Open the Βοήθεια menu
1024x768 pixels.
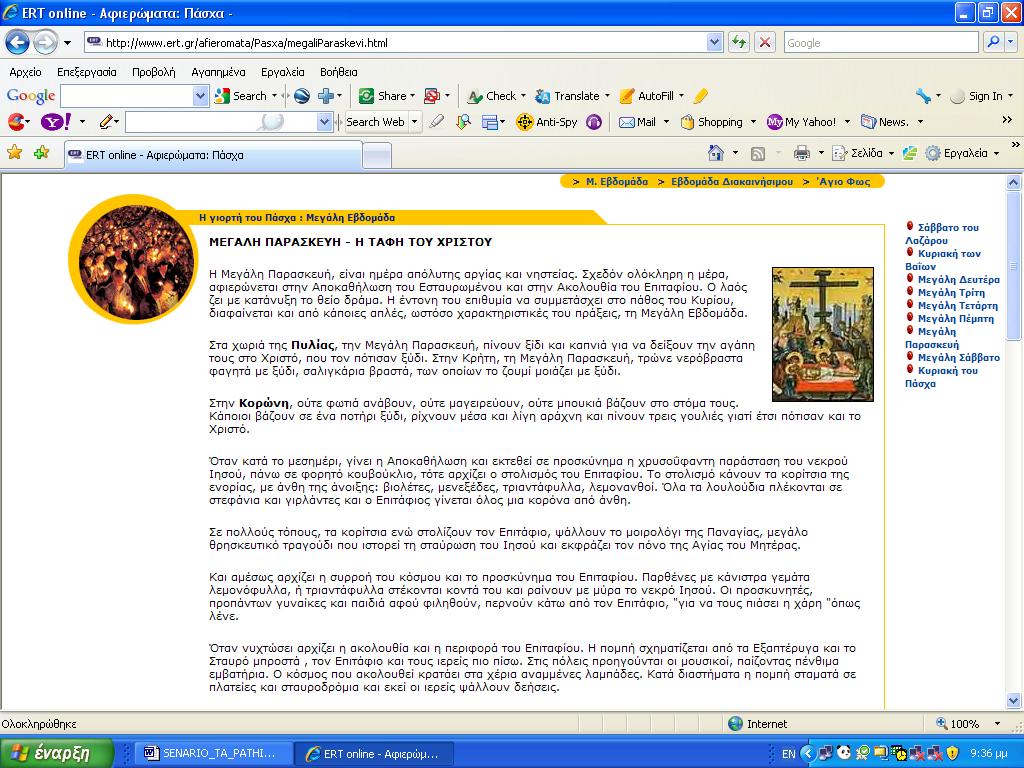tap(338, 72)
